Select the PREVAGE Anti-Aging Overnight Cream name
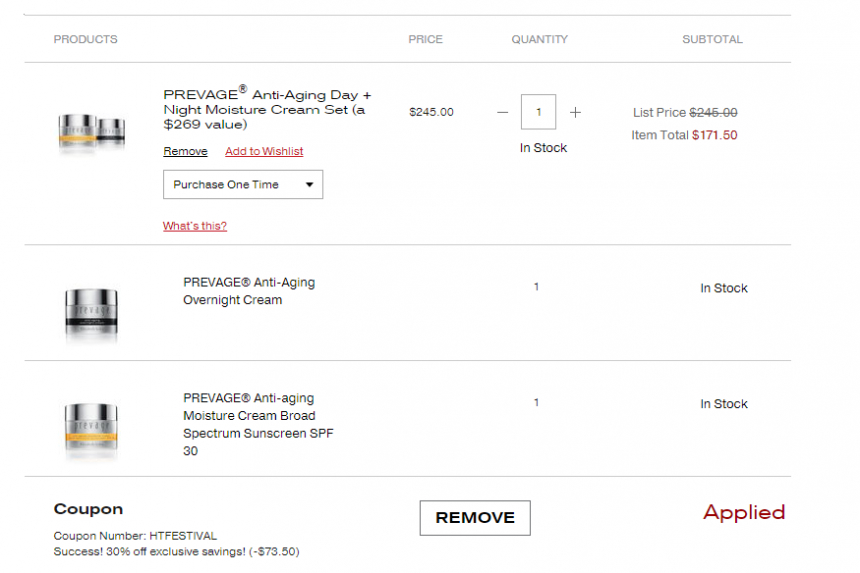Viewport: 860px width, 573px height. coord(249,291)
